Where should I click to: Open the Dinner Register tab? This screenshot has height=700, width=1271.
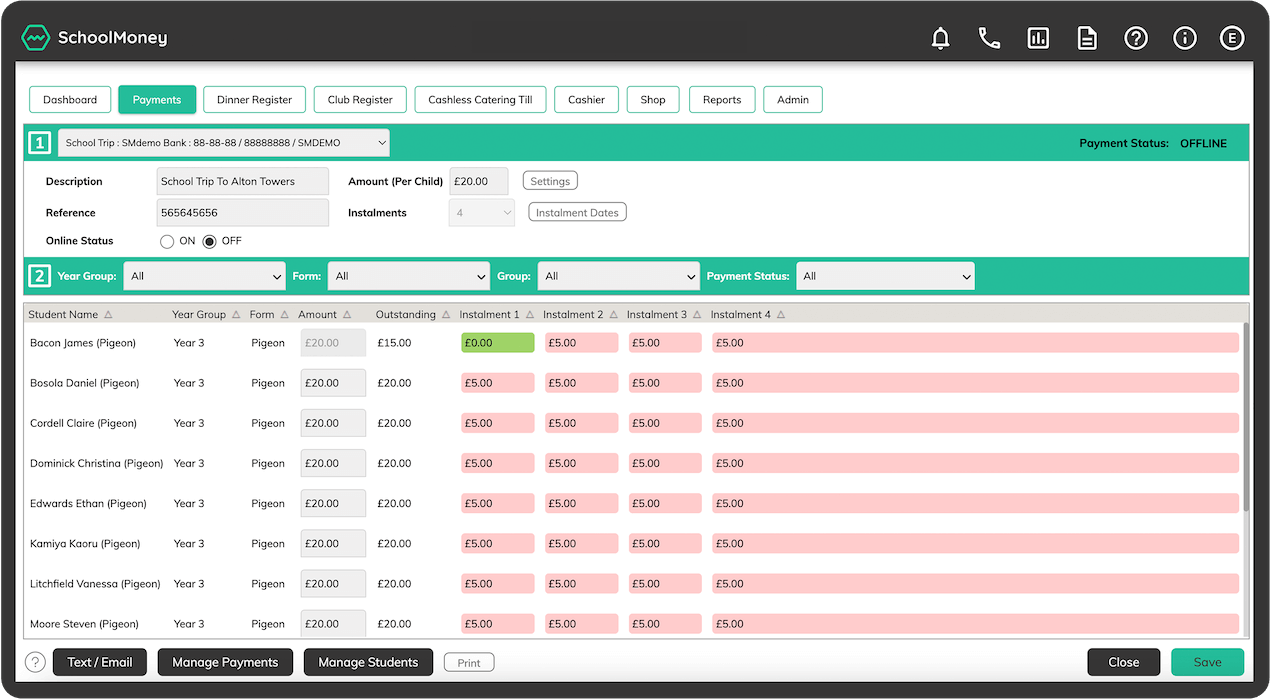pos(255,100)
